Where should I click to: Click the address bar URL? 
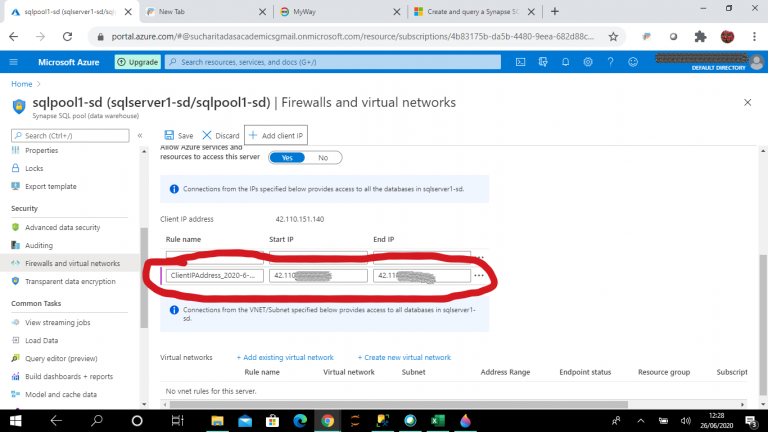[353, 37]
